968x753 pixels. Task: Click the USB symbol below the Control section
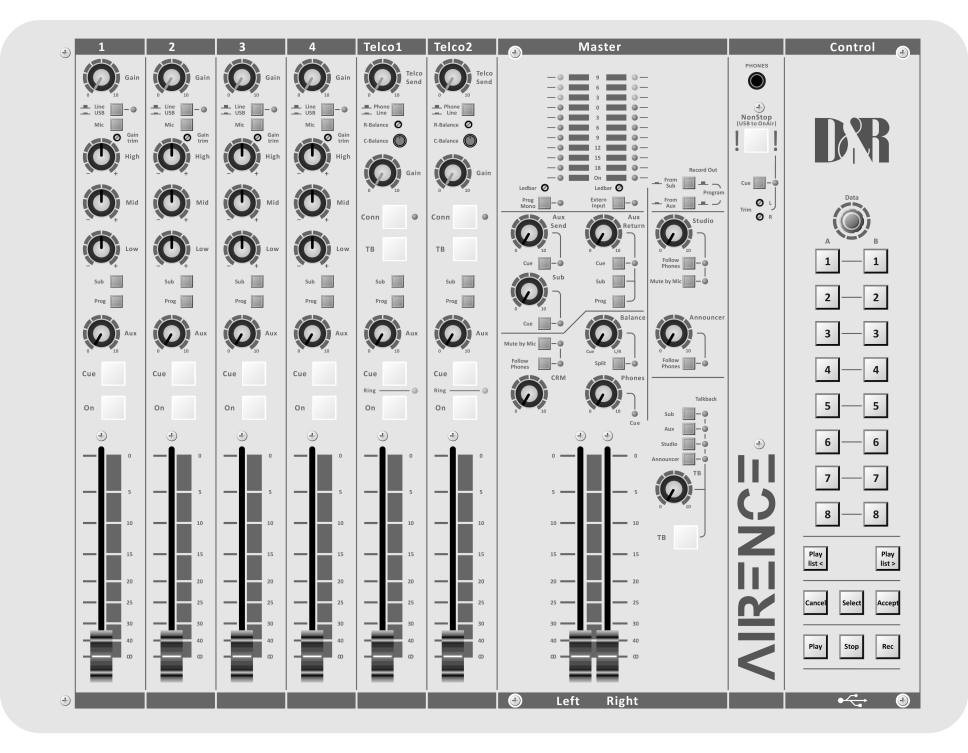[852, 701]
